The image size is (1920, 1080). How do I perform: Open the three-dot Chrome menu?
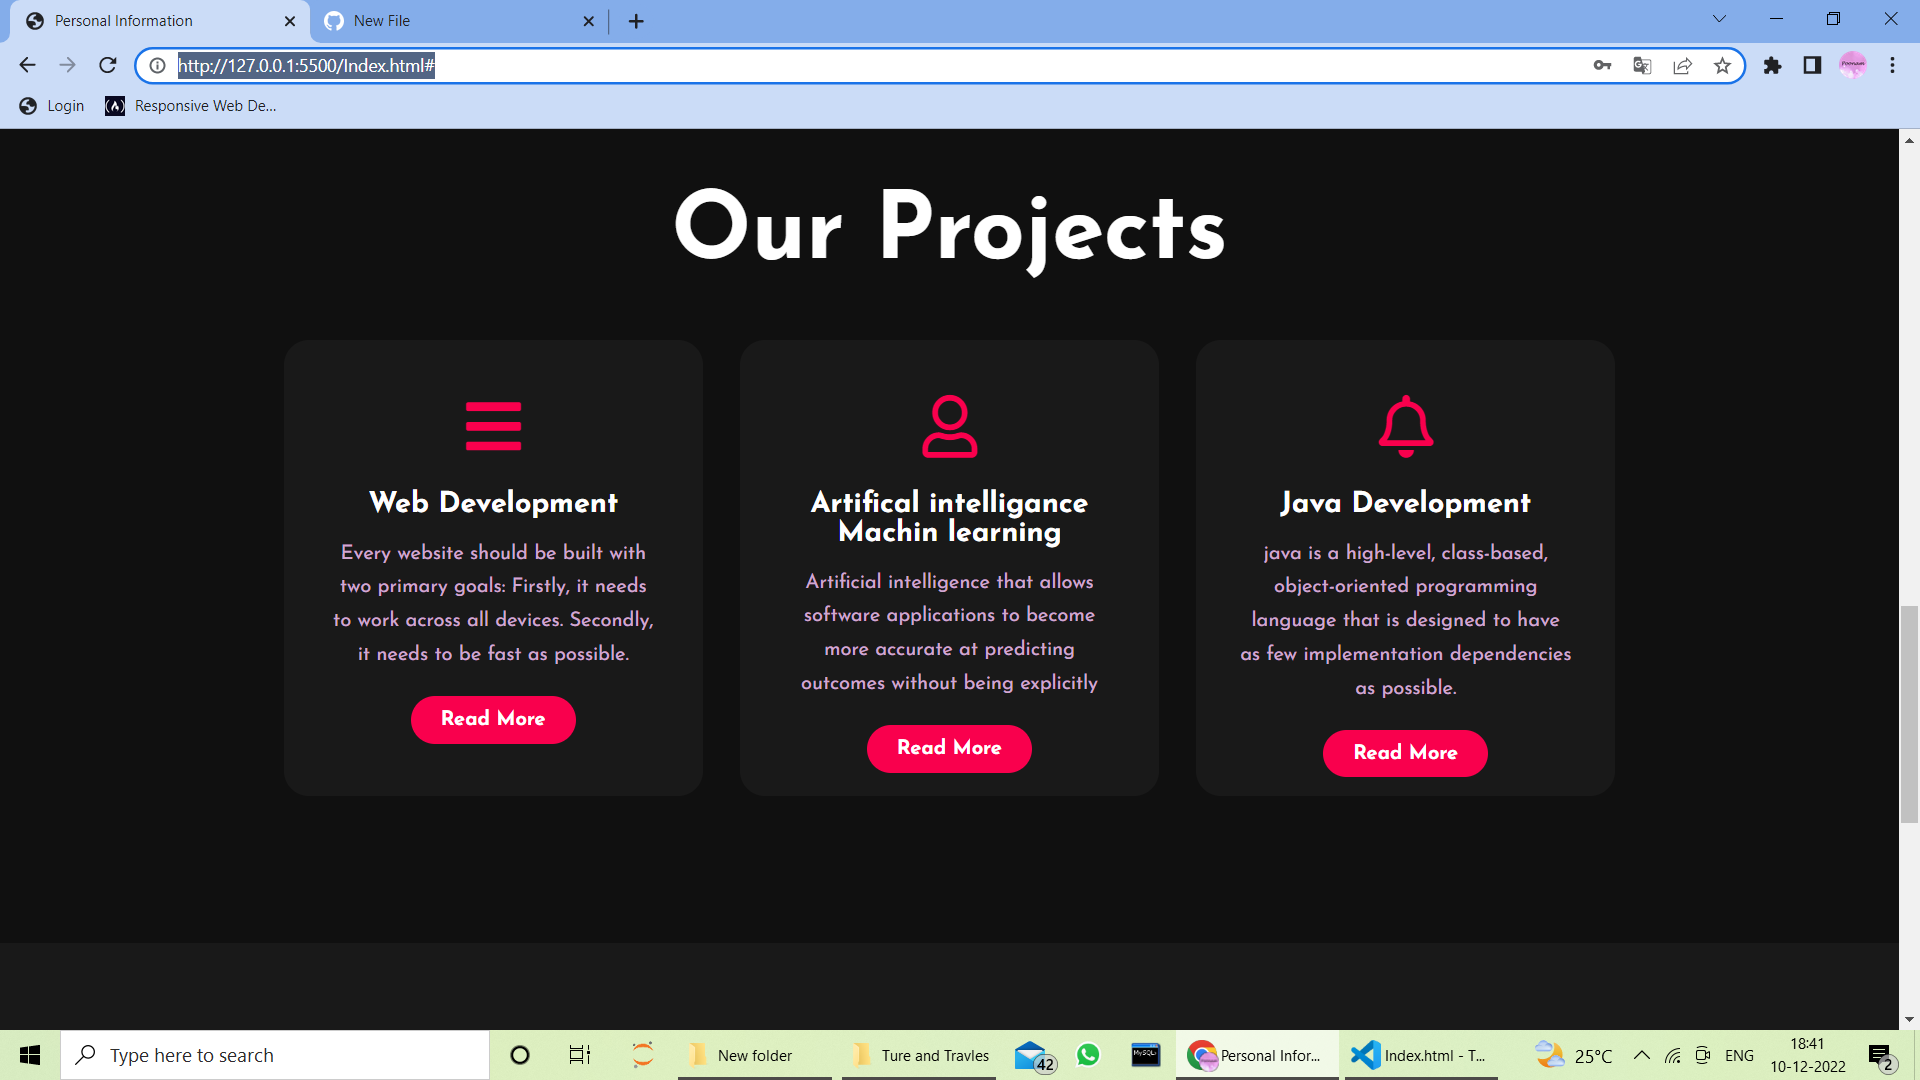(x=1892, y=65)
